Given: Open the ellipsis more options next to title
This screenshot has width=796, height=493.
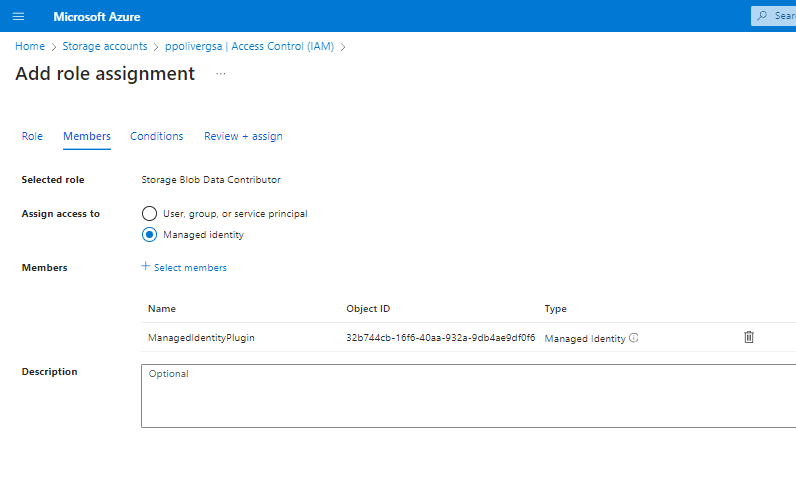Looking at the screenshot, I should [220, 74].
